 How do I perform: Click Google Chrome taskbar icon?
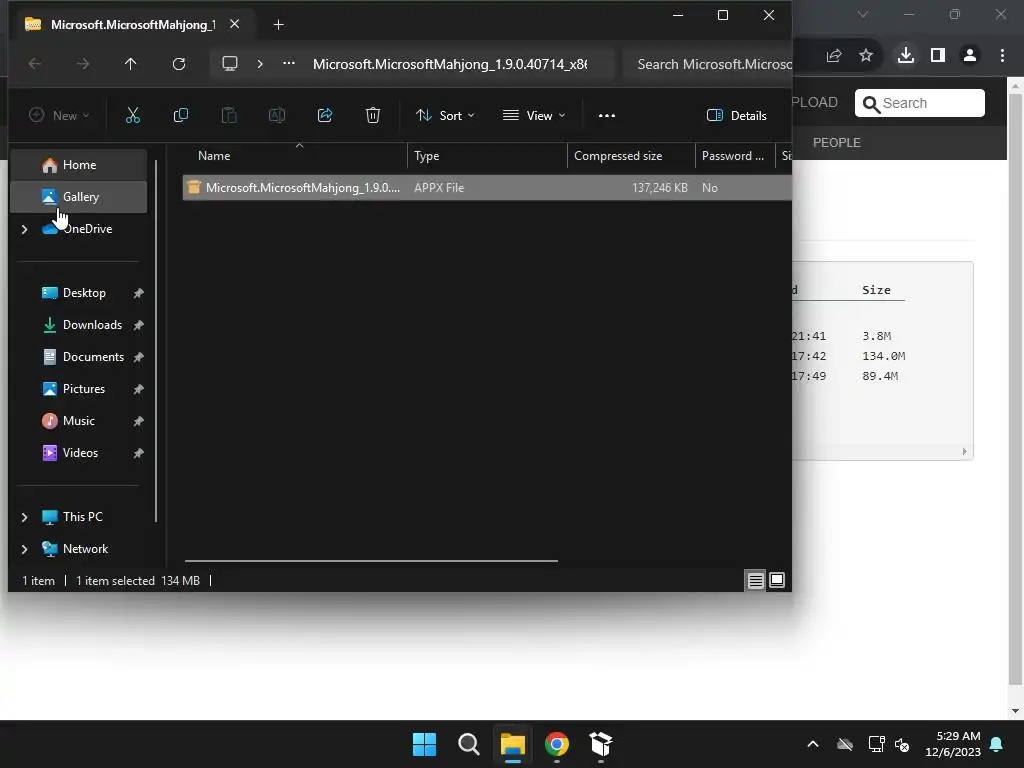pos(557,744)
